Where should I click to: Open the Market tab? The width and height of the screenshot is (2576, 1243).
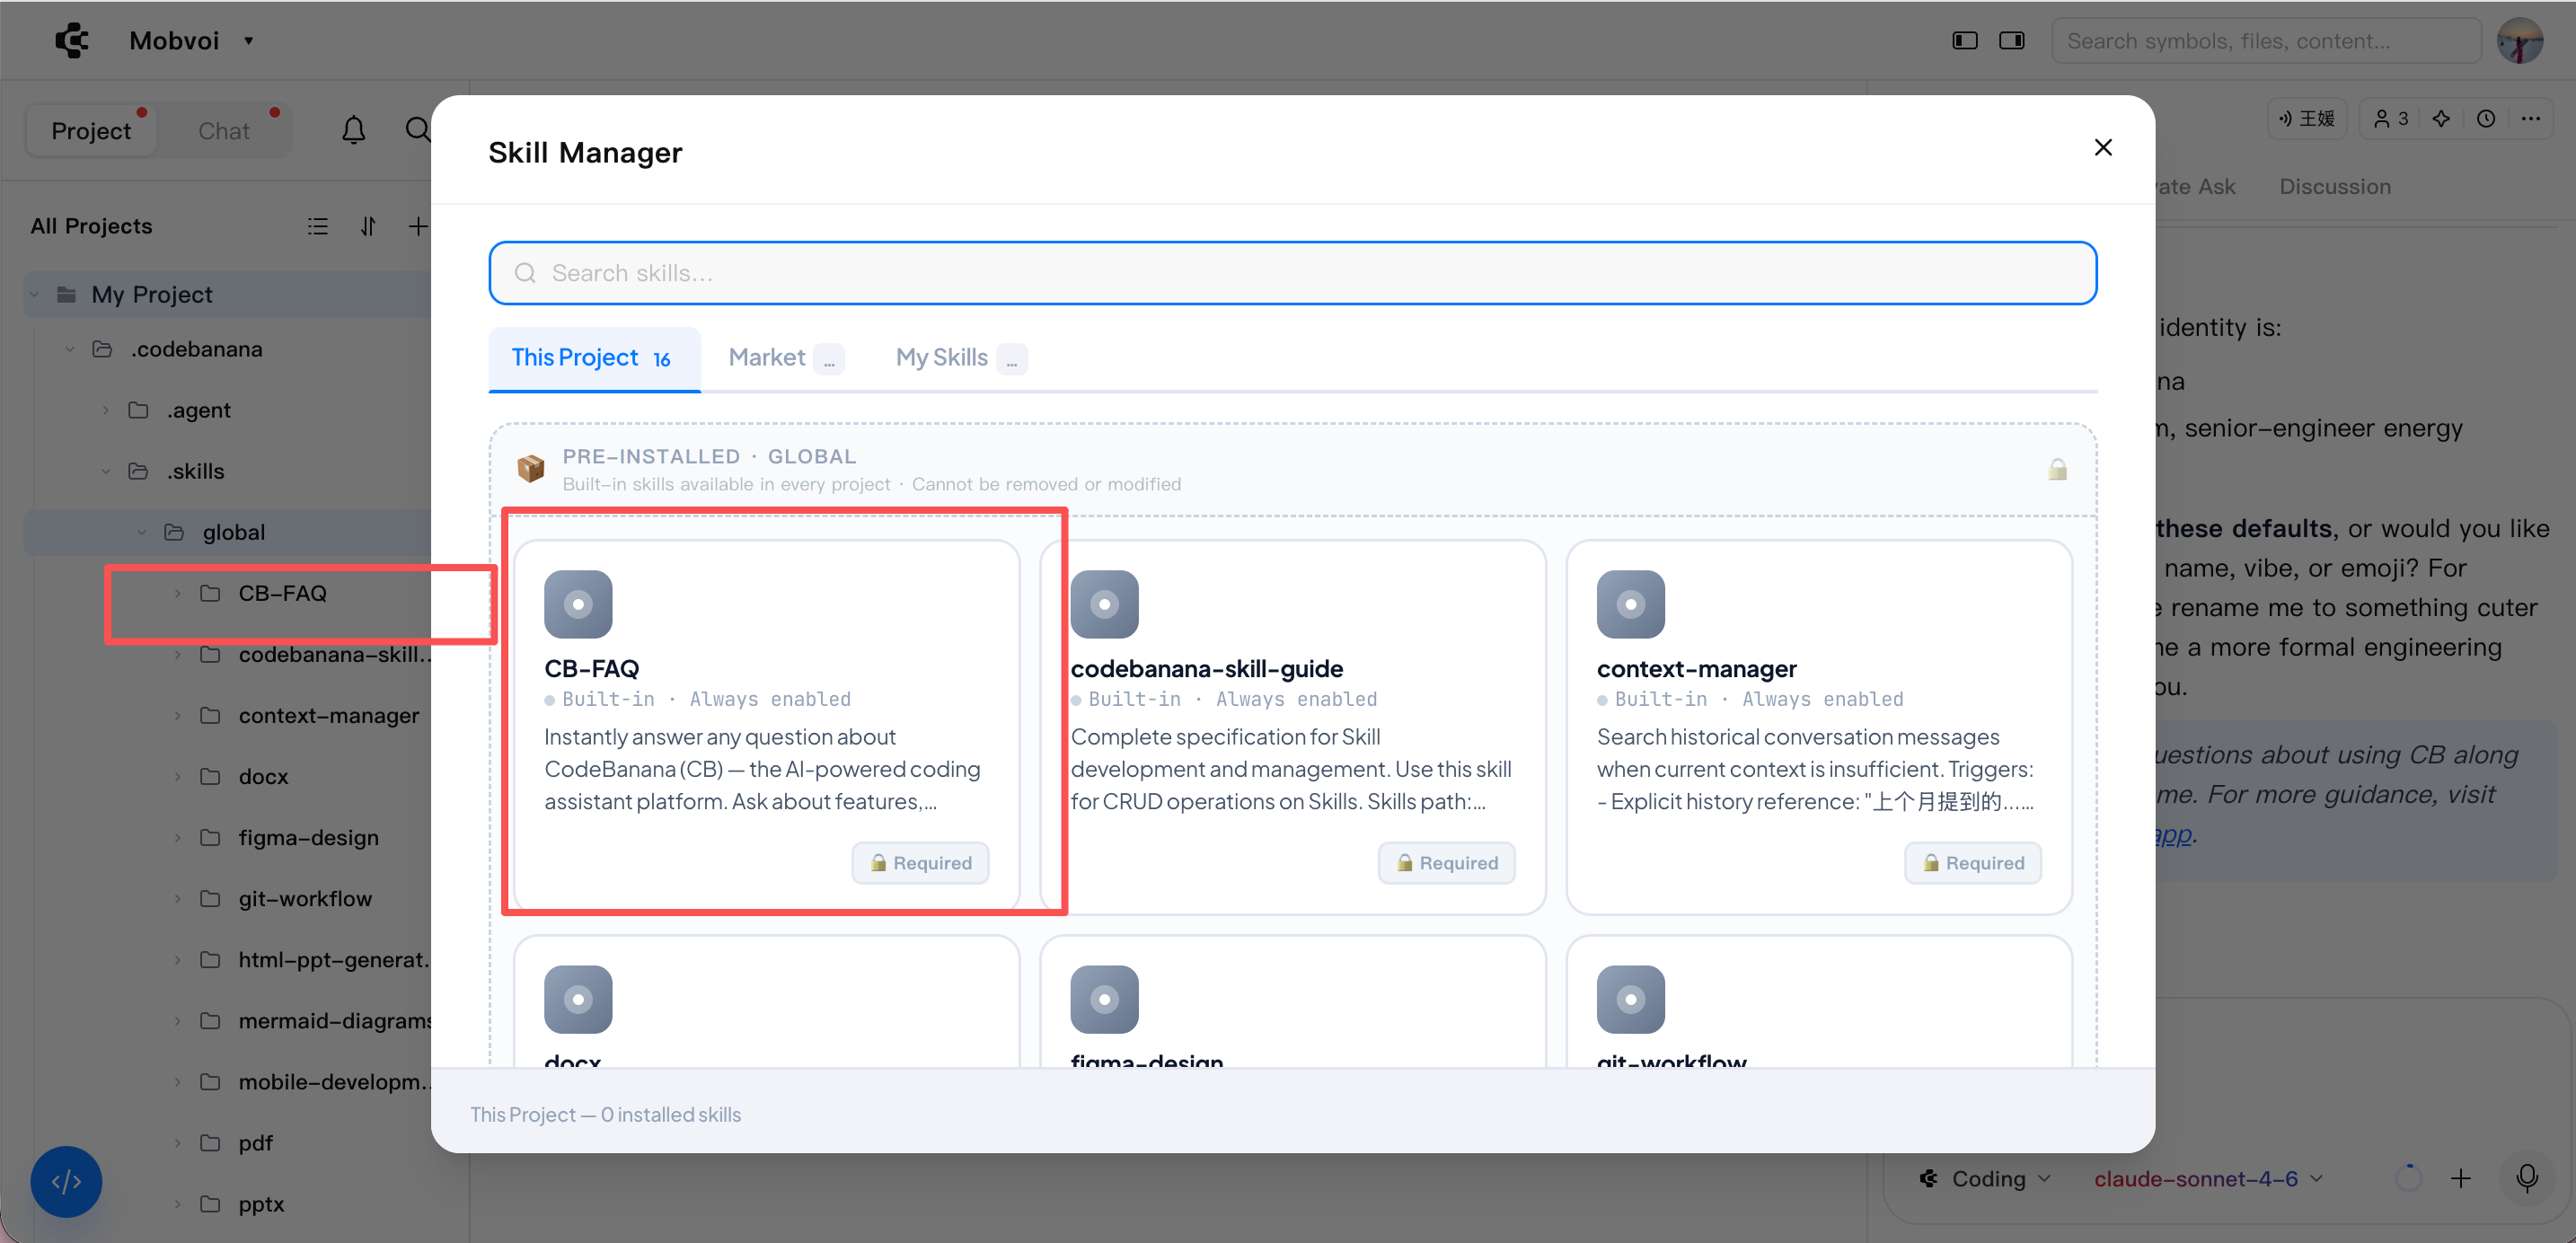pyautogui.click(x=786, y=358)
